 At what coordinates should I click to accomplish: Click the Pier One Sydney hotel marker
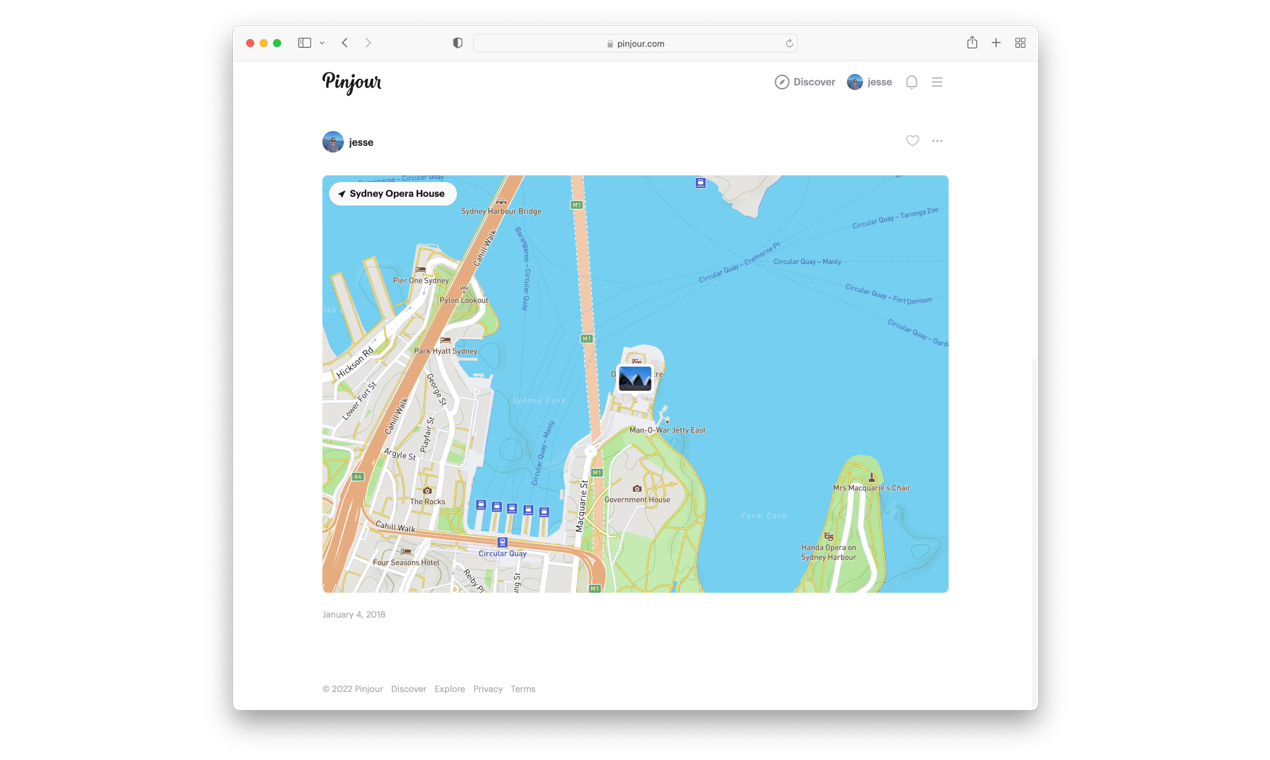click(x=420, y=270)
